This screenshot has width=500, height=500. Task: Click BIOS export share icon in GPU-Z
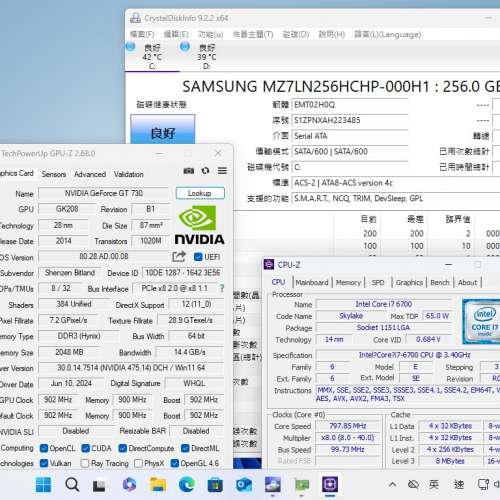click(x=179, y=256)
